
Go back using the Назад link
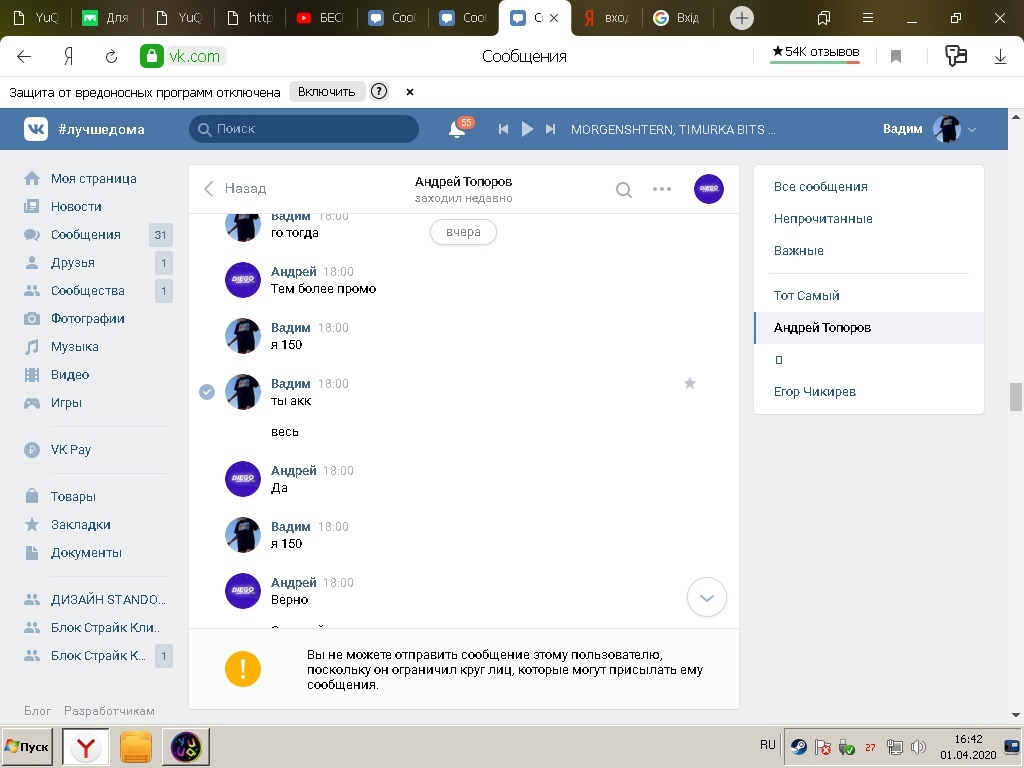click(x=236, y=188)
